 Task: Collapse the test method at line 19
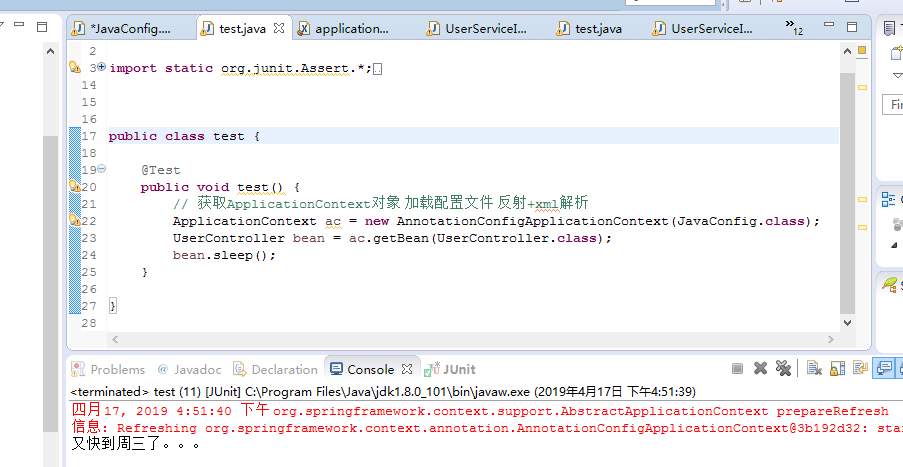pyautogui.click(x=101, y=169)
